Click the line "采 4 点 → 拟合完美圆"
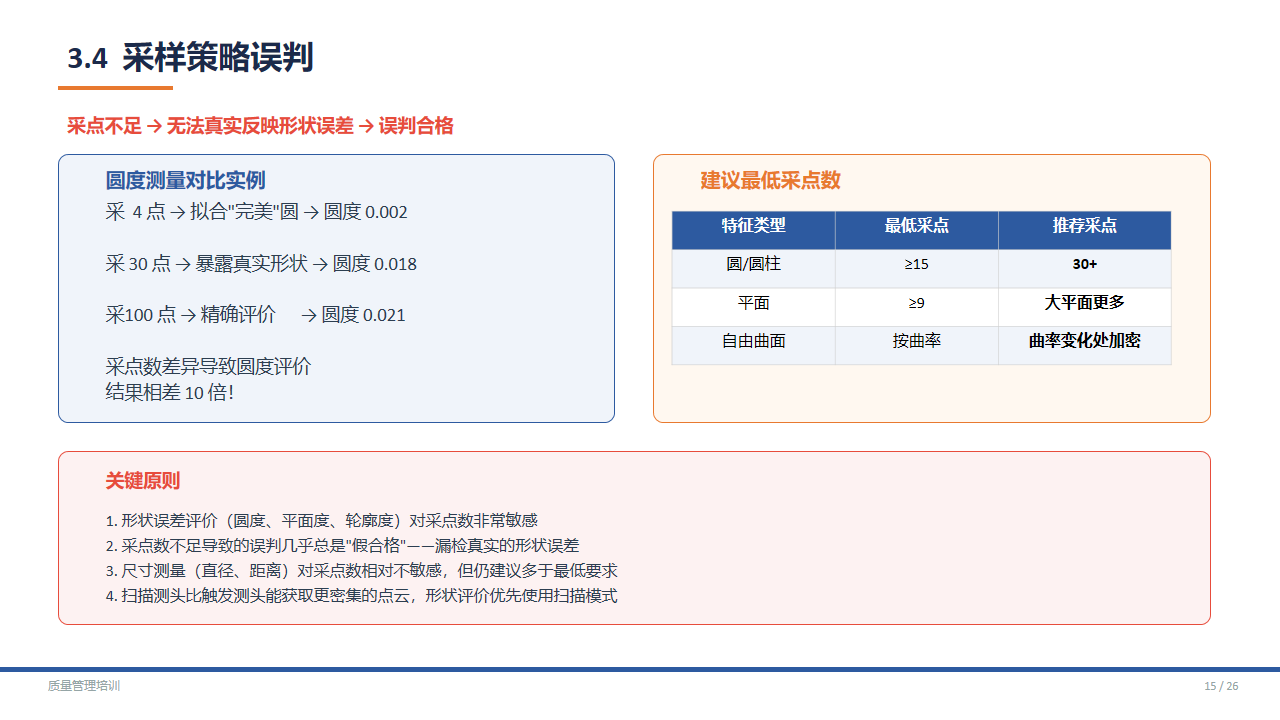The width and height of the screenshot is (1280, 720). [x=256, y=212]
